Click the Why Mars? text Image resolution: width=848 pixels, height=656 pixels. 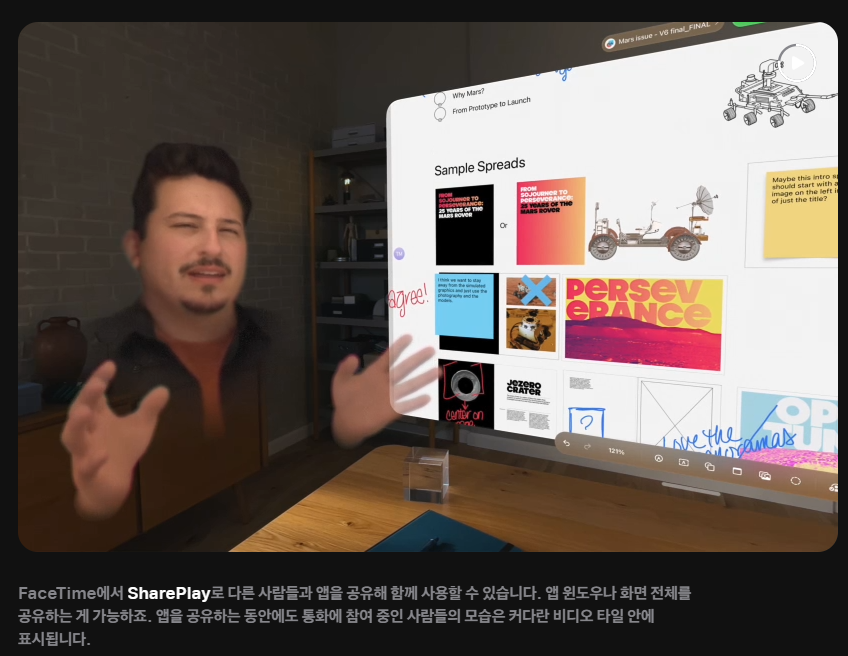468,94
